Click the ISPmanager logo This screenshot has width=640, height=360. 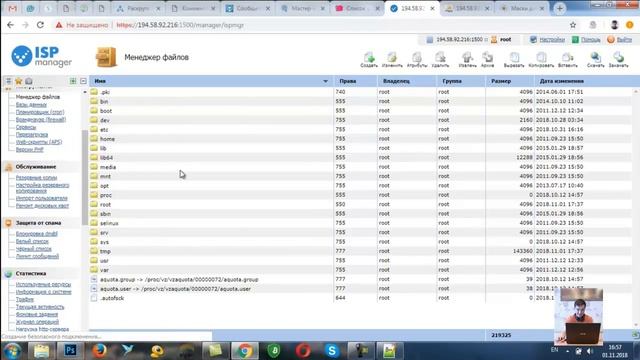[41, 56]
